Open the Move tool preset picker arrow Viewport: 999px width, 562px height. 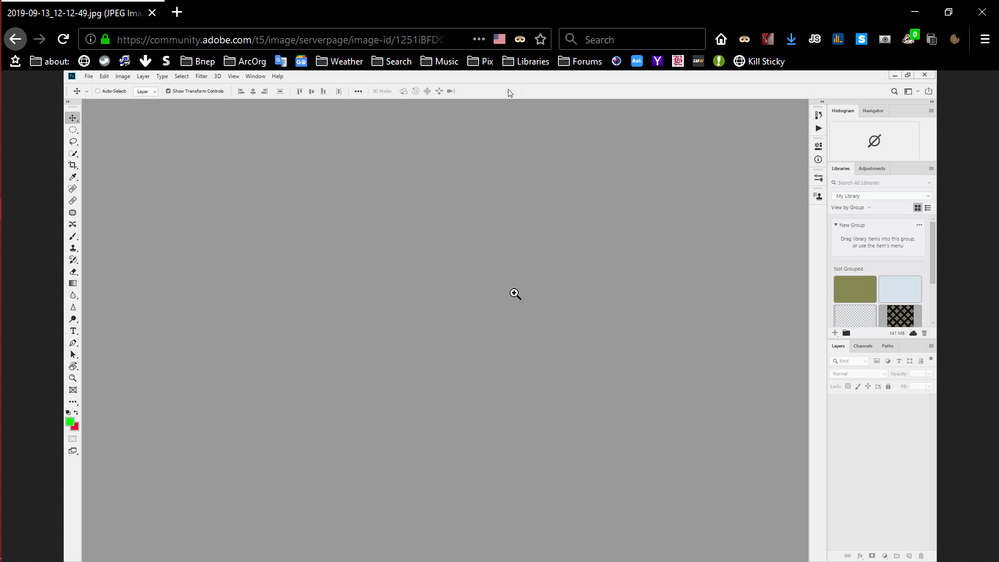87,91
